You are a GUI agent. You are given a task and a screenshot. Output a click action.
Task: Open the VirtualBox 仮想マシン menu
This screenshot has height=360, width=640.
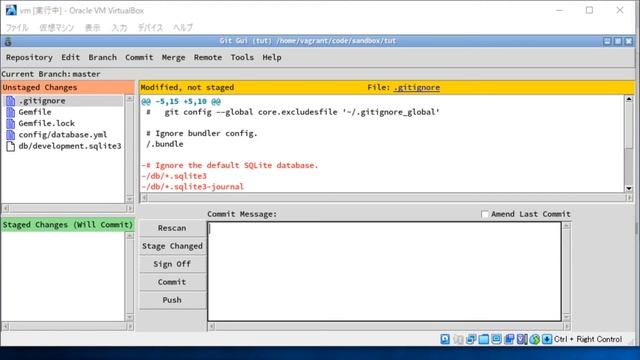pos(56,28)
